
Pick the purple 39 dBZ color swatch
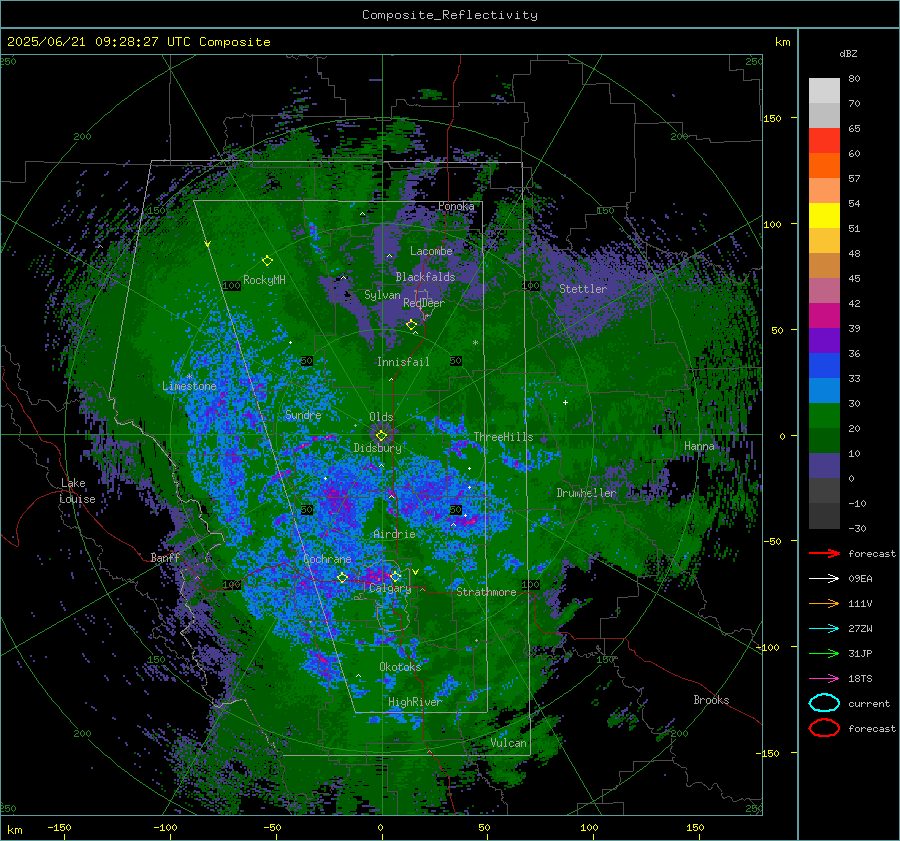[824, 340]
